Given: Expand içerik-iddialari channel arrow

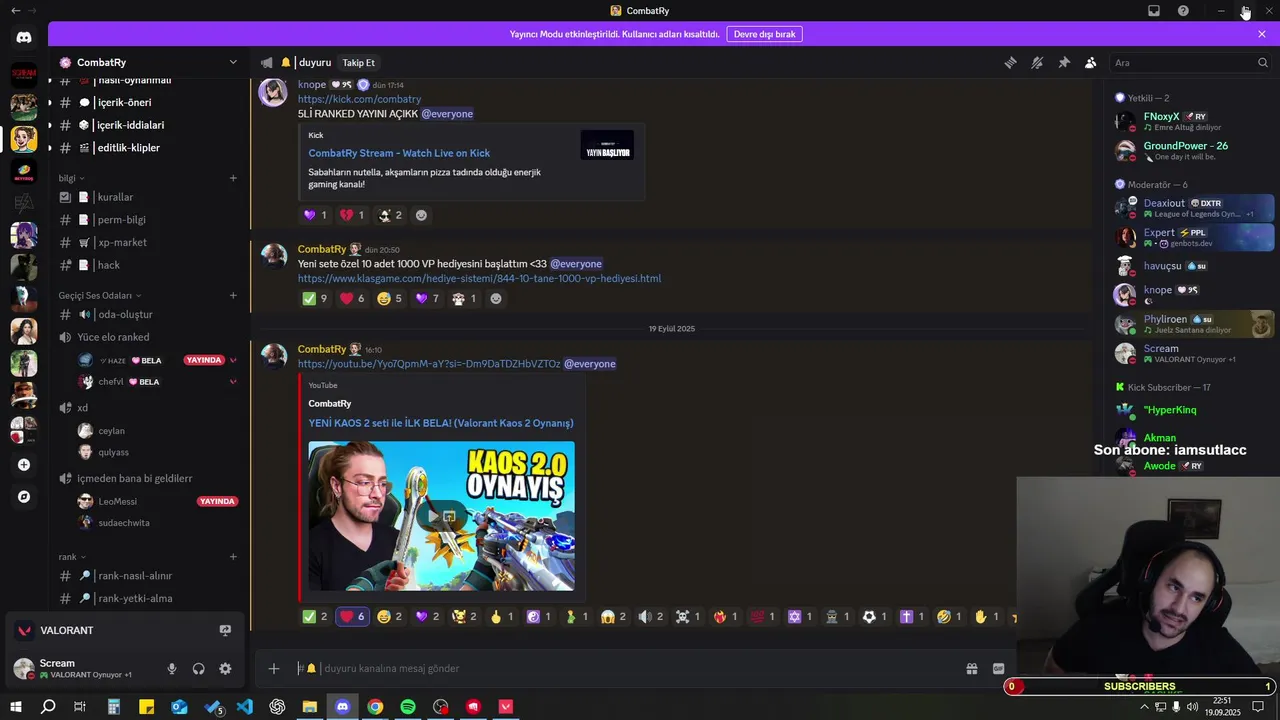Looking at the screenshot, I should click(50, 125).
